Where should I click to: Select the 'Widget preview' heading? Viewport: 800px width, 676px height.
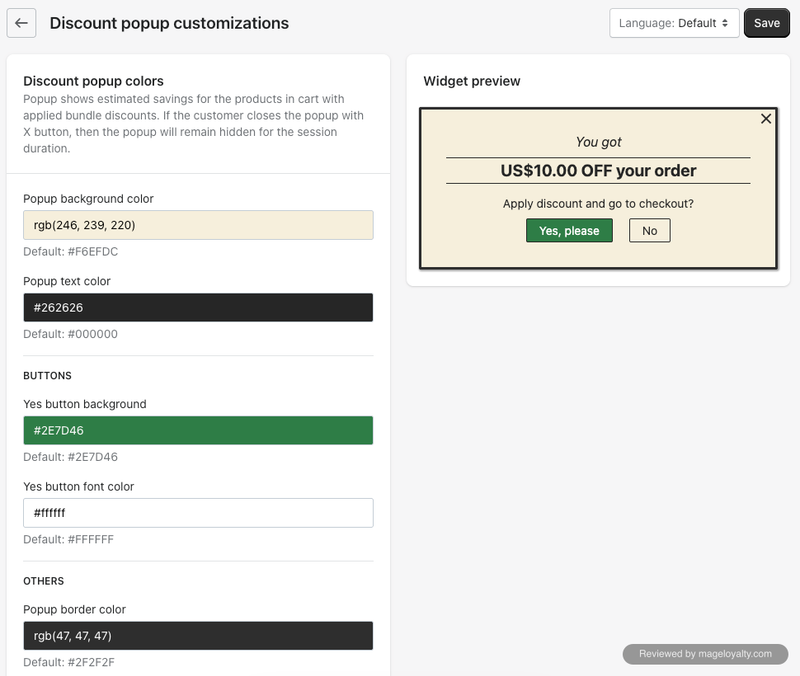point(472,81)
